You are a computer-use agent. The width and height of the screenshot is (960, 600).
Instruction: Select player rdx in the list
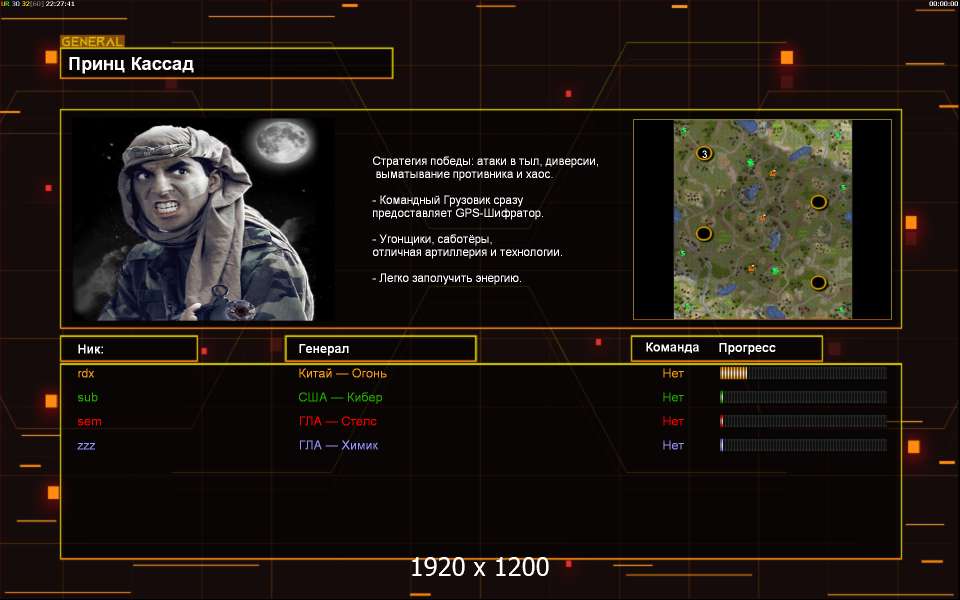click(x=86, y=373)
